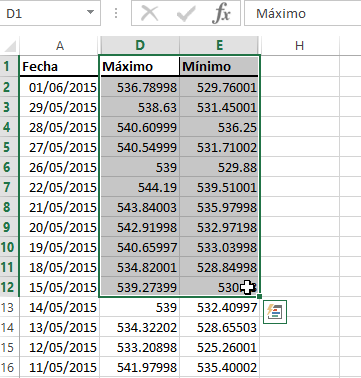The image size is (361, 378).
Task: Select row 12 header
Action: click(10, 287)
